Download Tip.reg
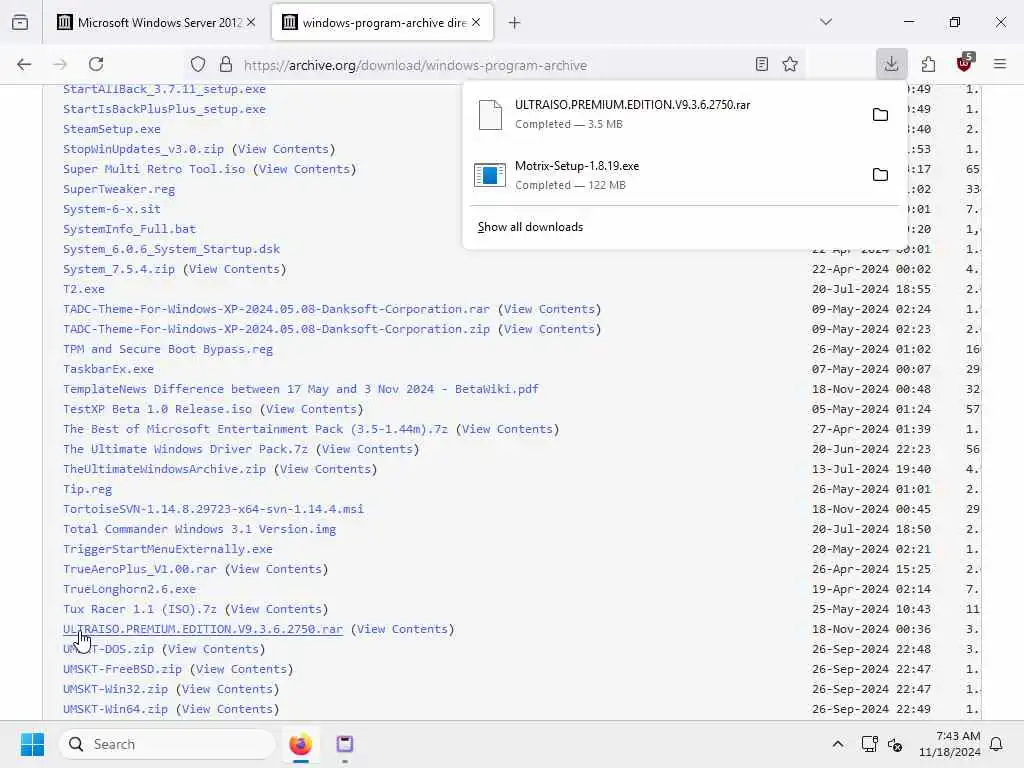Image resolution: width=1024 pixels, height=768 pixels. click(88, 489)
